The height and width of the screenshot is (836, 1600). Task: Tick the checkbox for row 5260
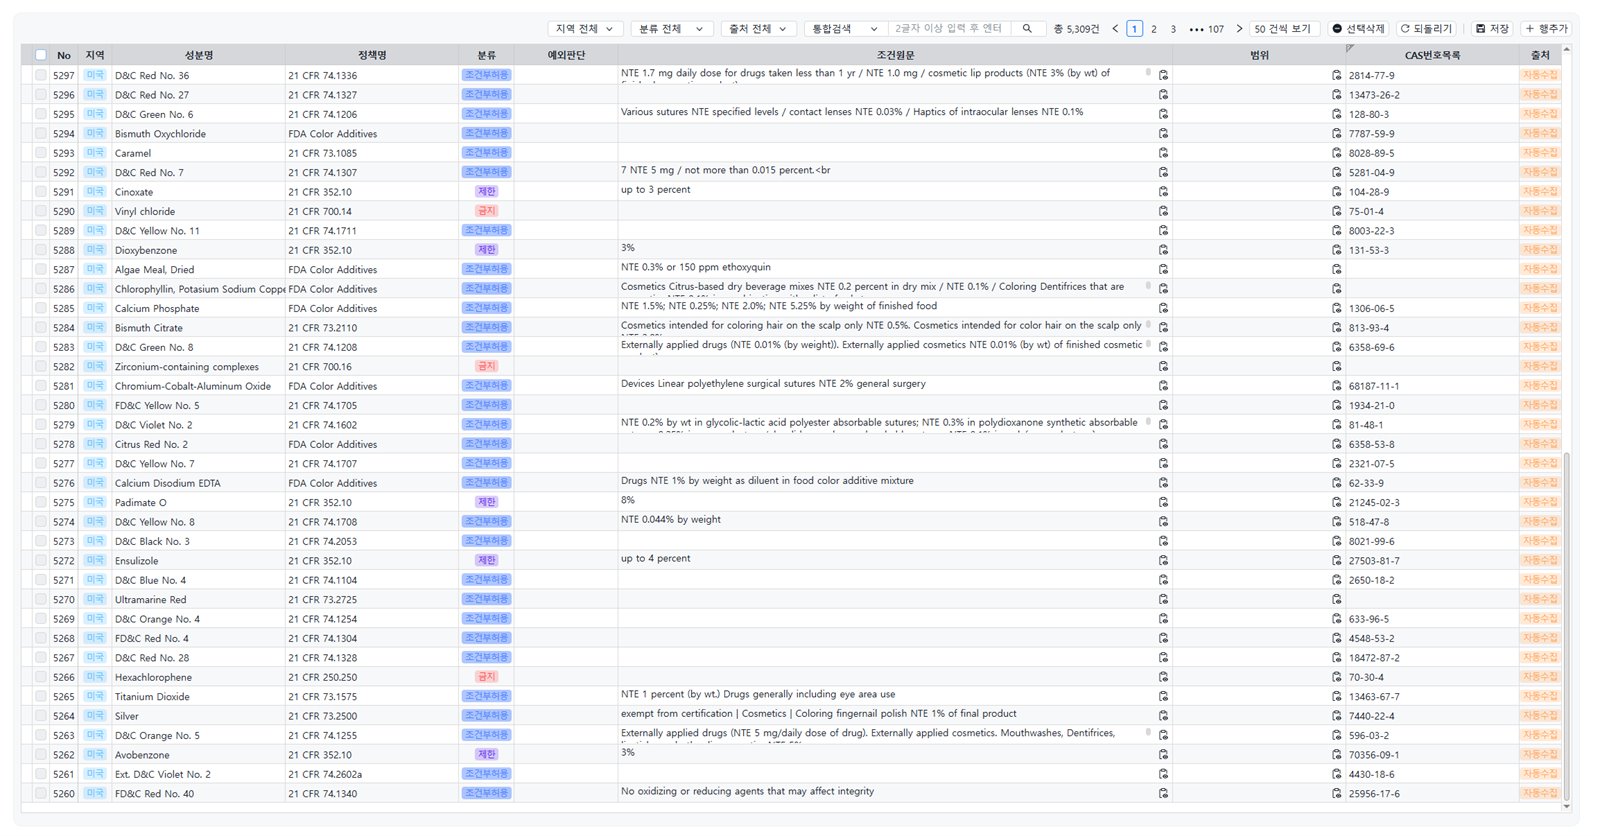(x=40, y=793)
